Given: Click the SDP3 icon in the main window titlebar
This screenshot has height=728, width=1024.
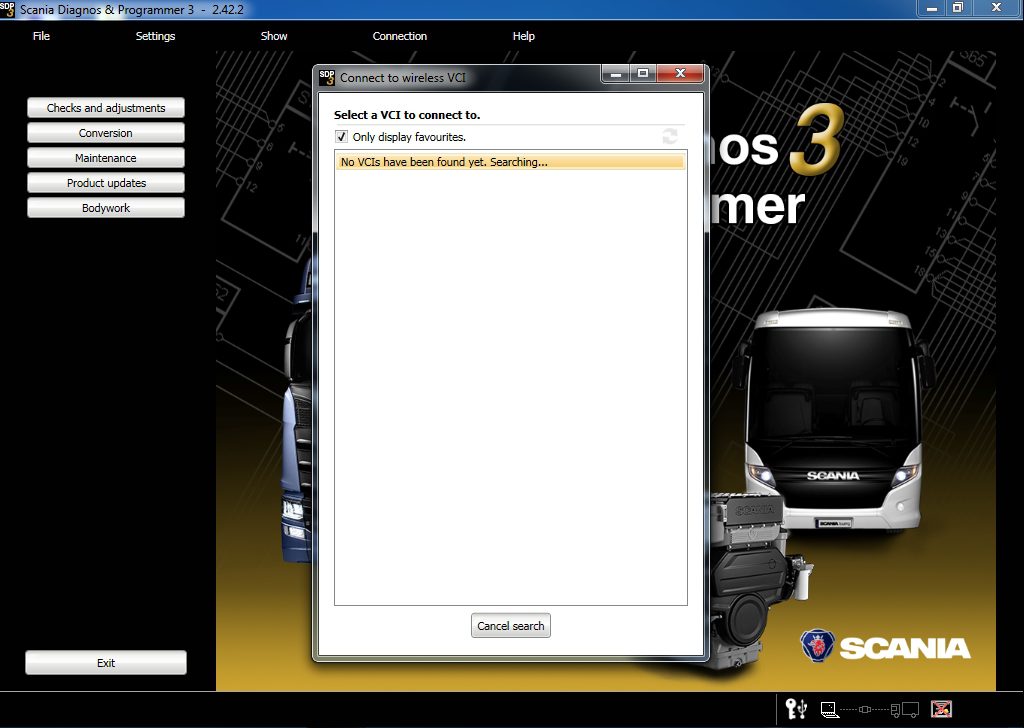Looking at the screenshot, I should [9, 7].
